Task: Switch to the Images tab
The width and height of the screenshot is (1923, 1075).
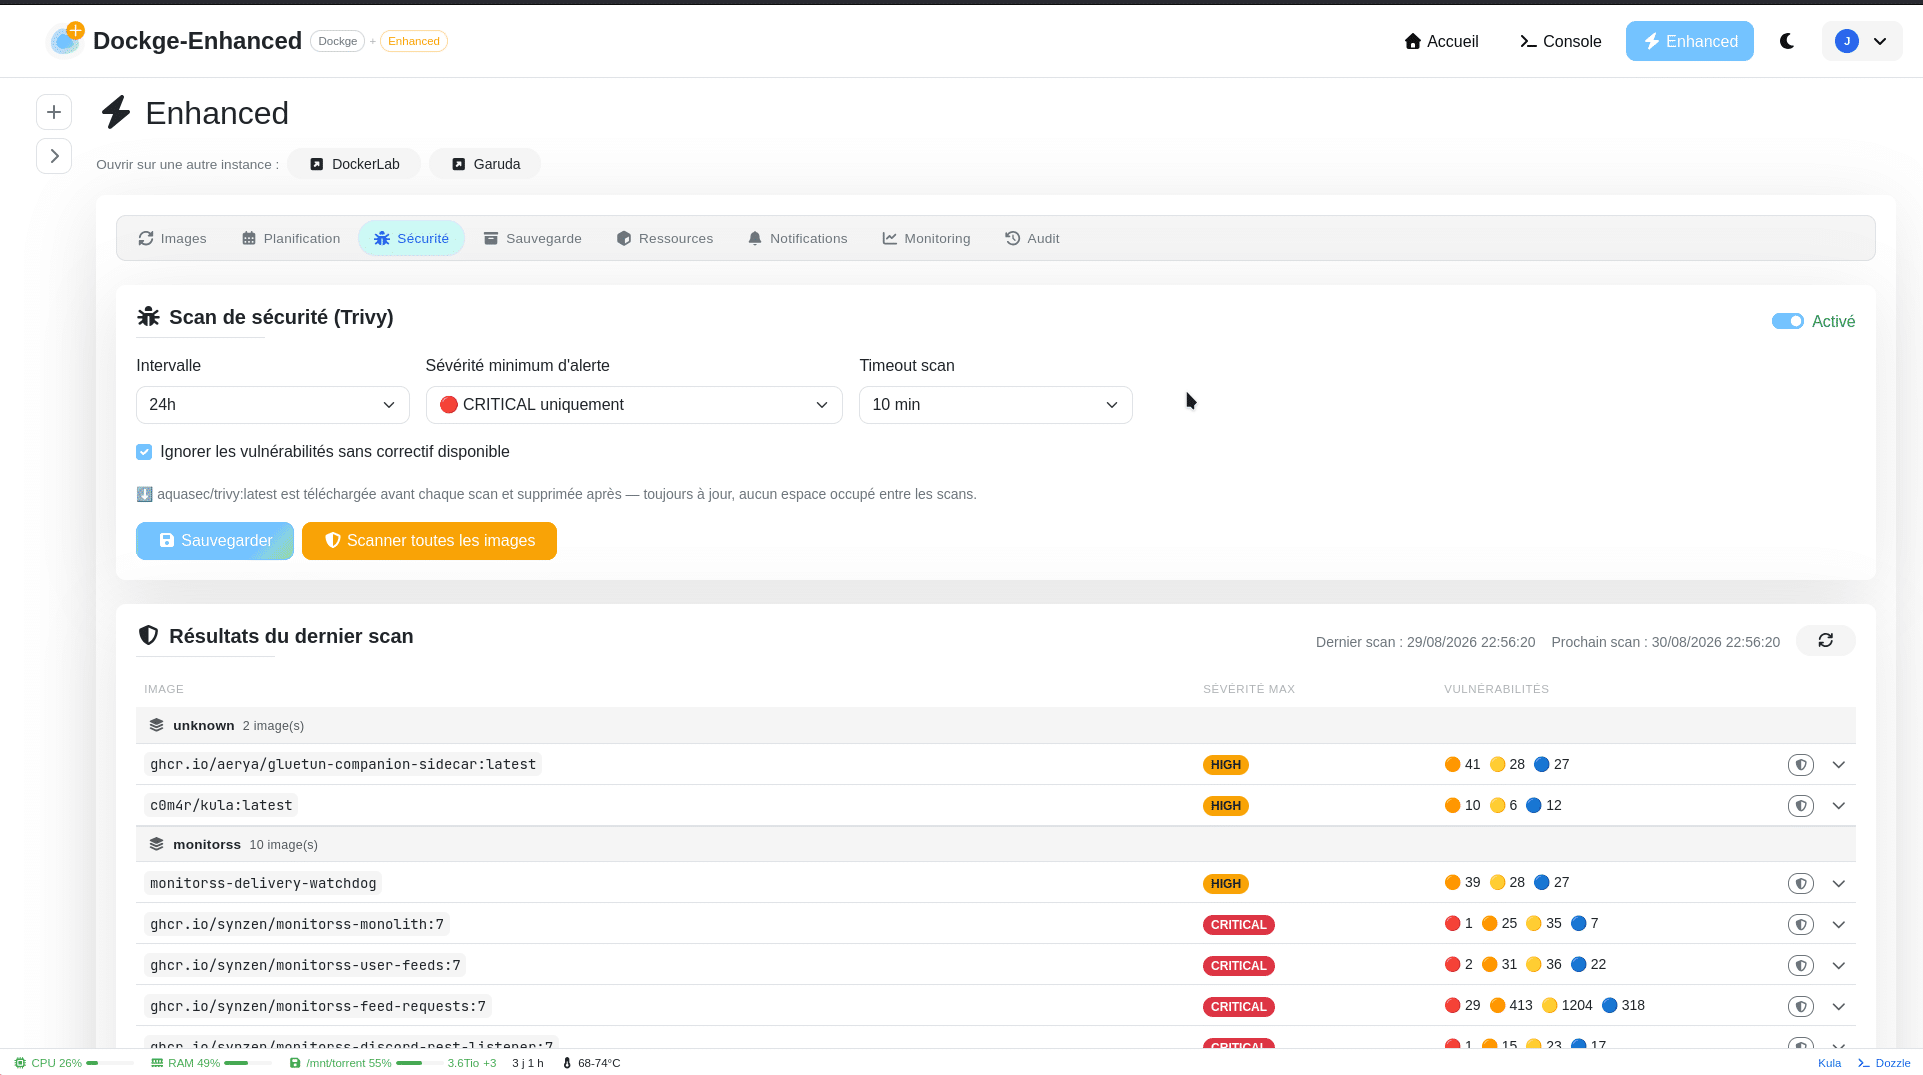Action: coord(172,238)
